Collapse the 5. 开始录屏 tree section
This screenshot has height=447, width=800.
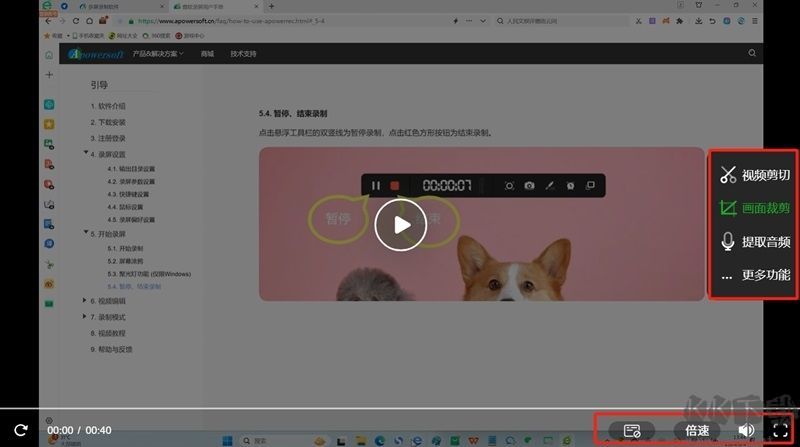point(86,232)
